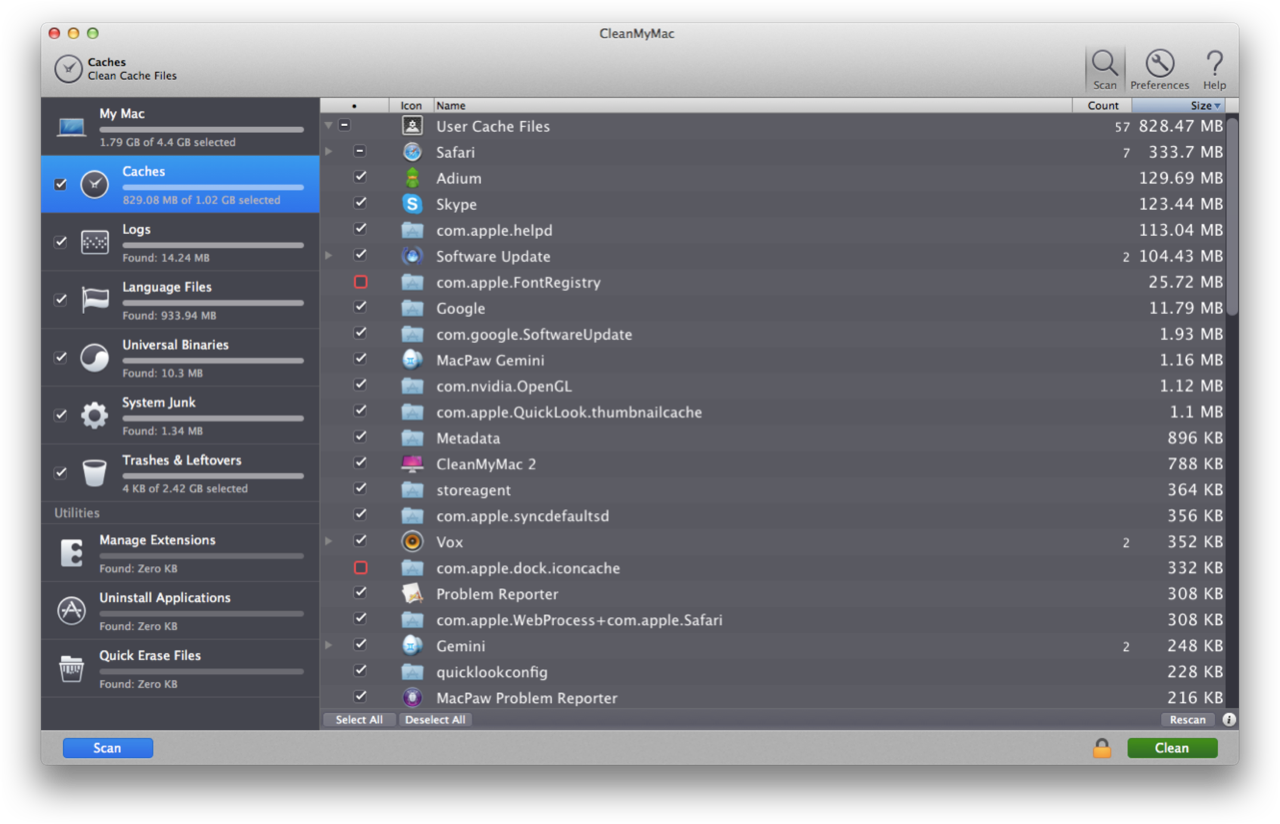Screen dimensions: 1280x824
Task: Click the Logs icon in sidebar
Action: (x=94, y=242)
